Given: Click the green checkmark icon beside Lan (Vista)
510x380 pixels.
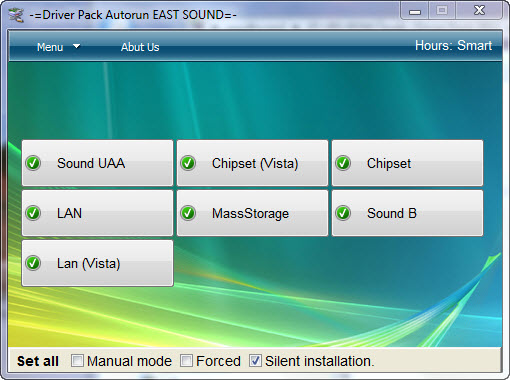Looking at the screenshot, I should click(x=33, y=263).
